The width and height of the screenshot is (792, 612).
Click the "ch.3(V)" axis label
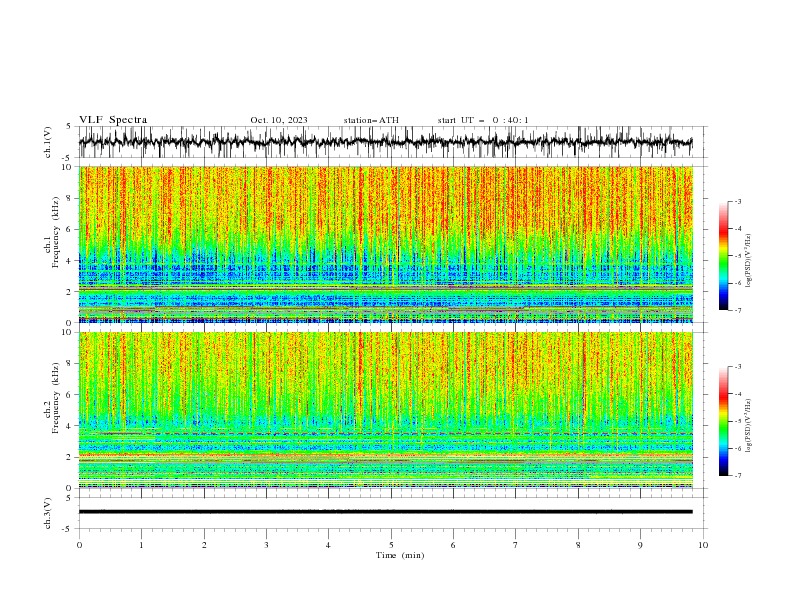(48, 513)
